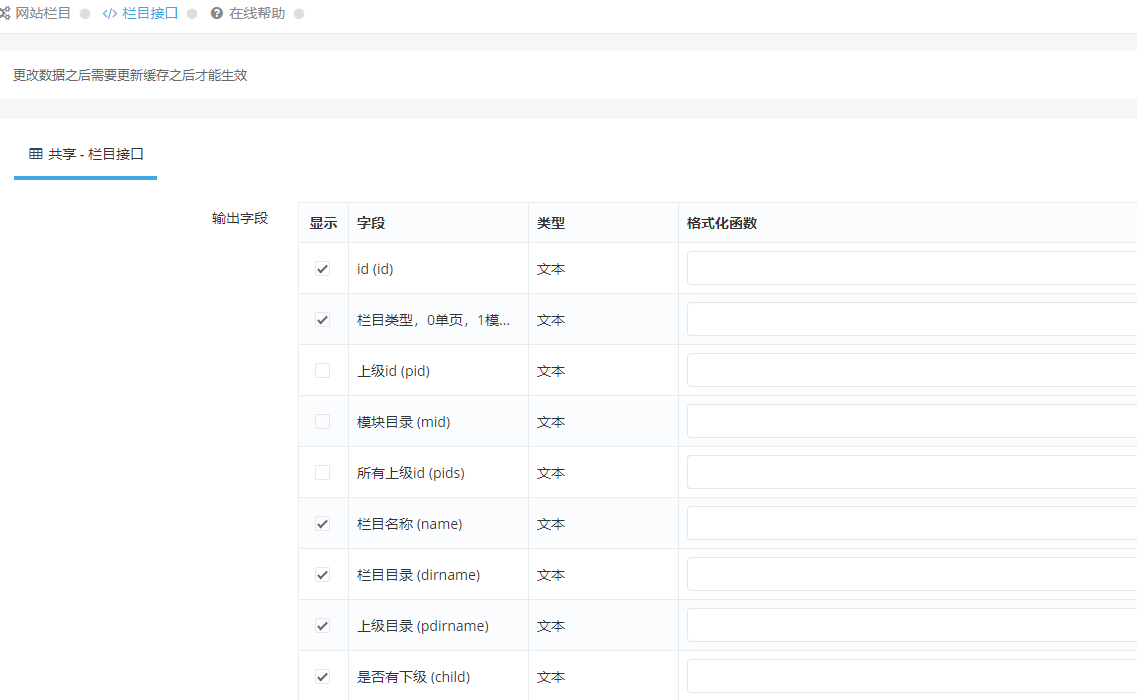Uncheck the 栏目类型 display checkbox

[x=323, y=320]
